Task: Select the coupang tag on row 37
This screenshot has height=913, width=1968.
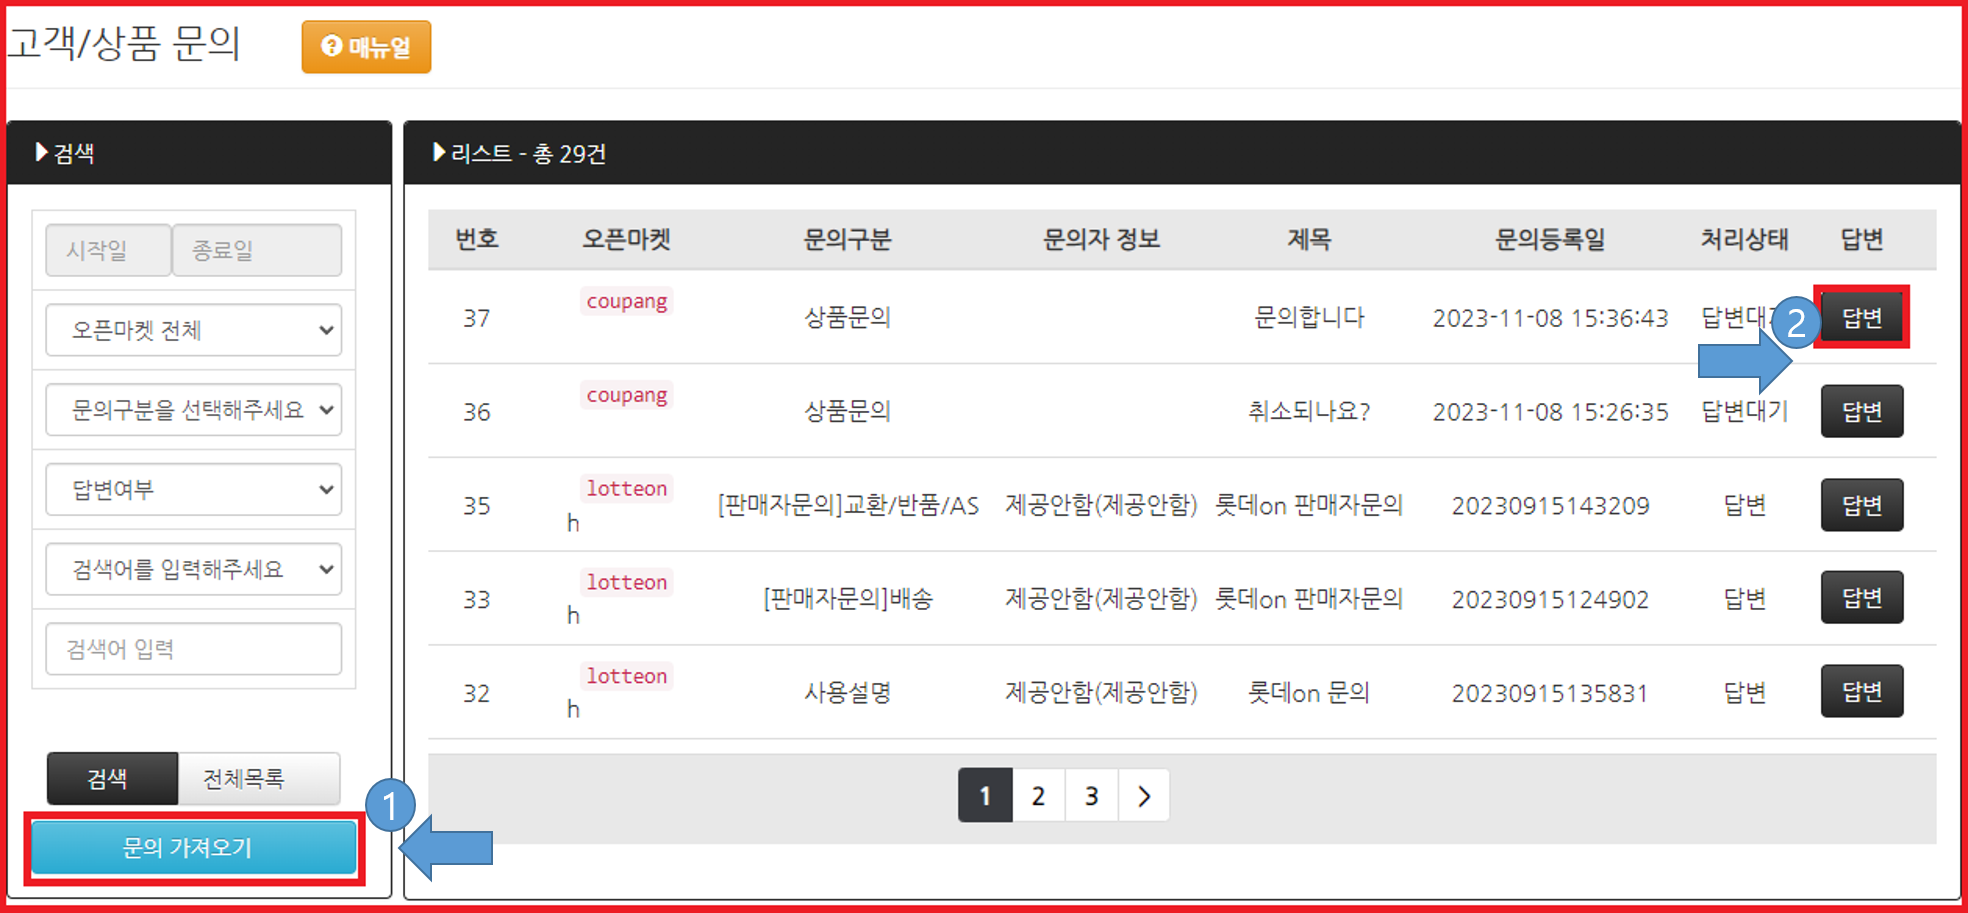Action: 626,301
